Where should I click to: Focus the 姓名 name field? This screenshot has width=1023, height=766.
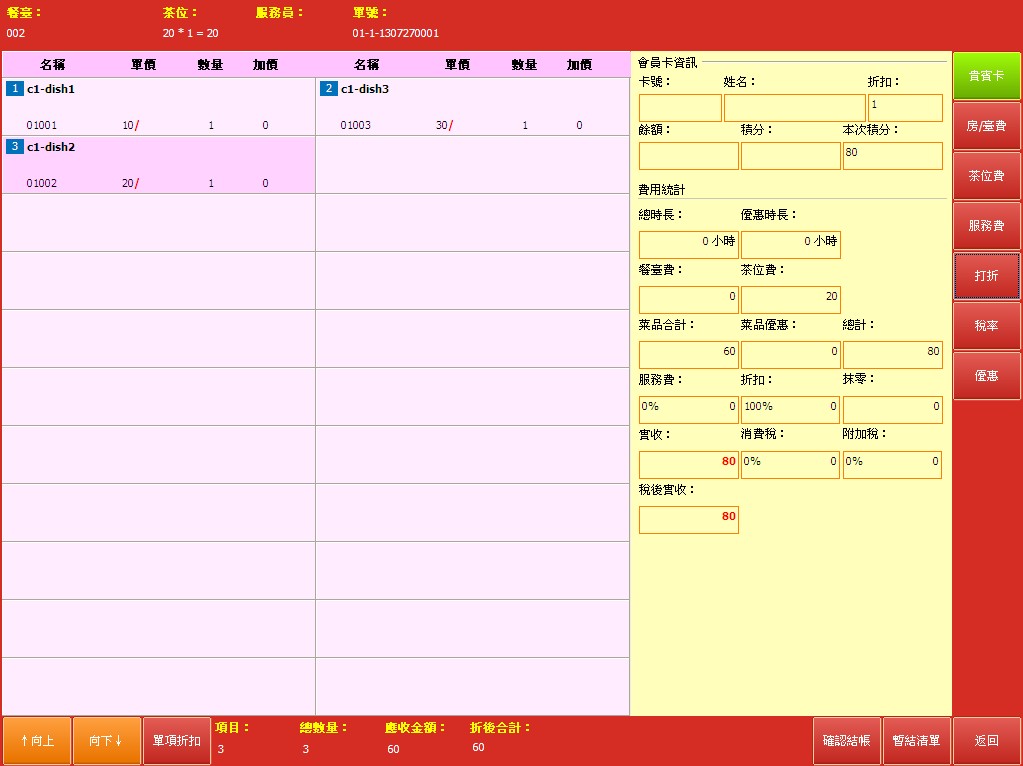tap(794, 108)
